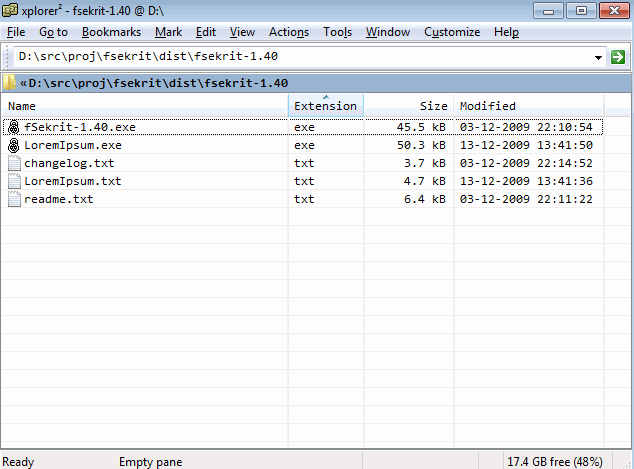Click the LoremIpsum.txt document icon
This screenshot has width=634, height=469.
[14, 181]
